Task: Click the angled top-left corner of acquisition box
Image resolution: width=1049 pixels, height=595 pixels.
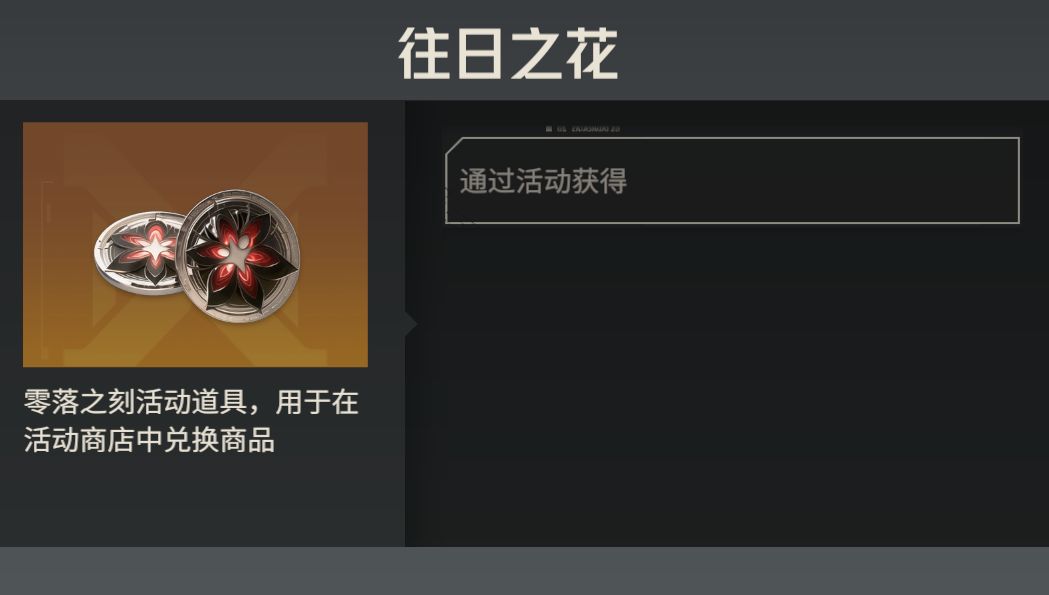Action: click(454, 145)
